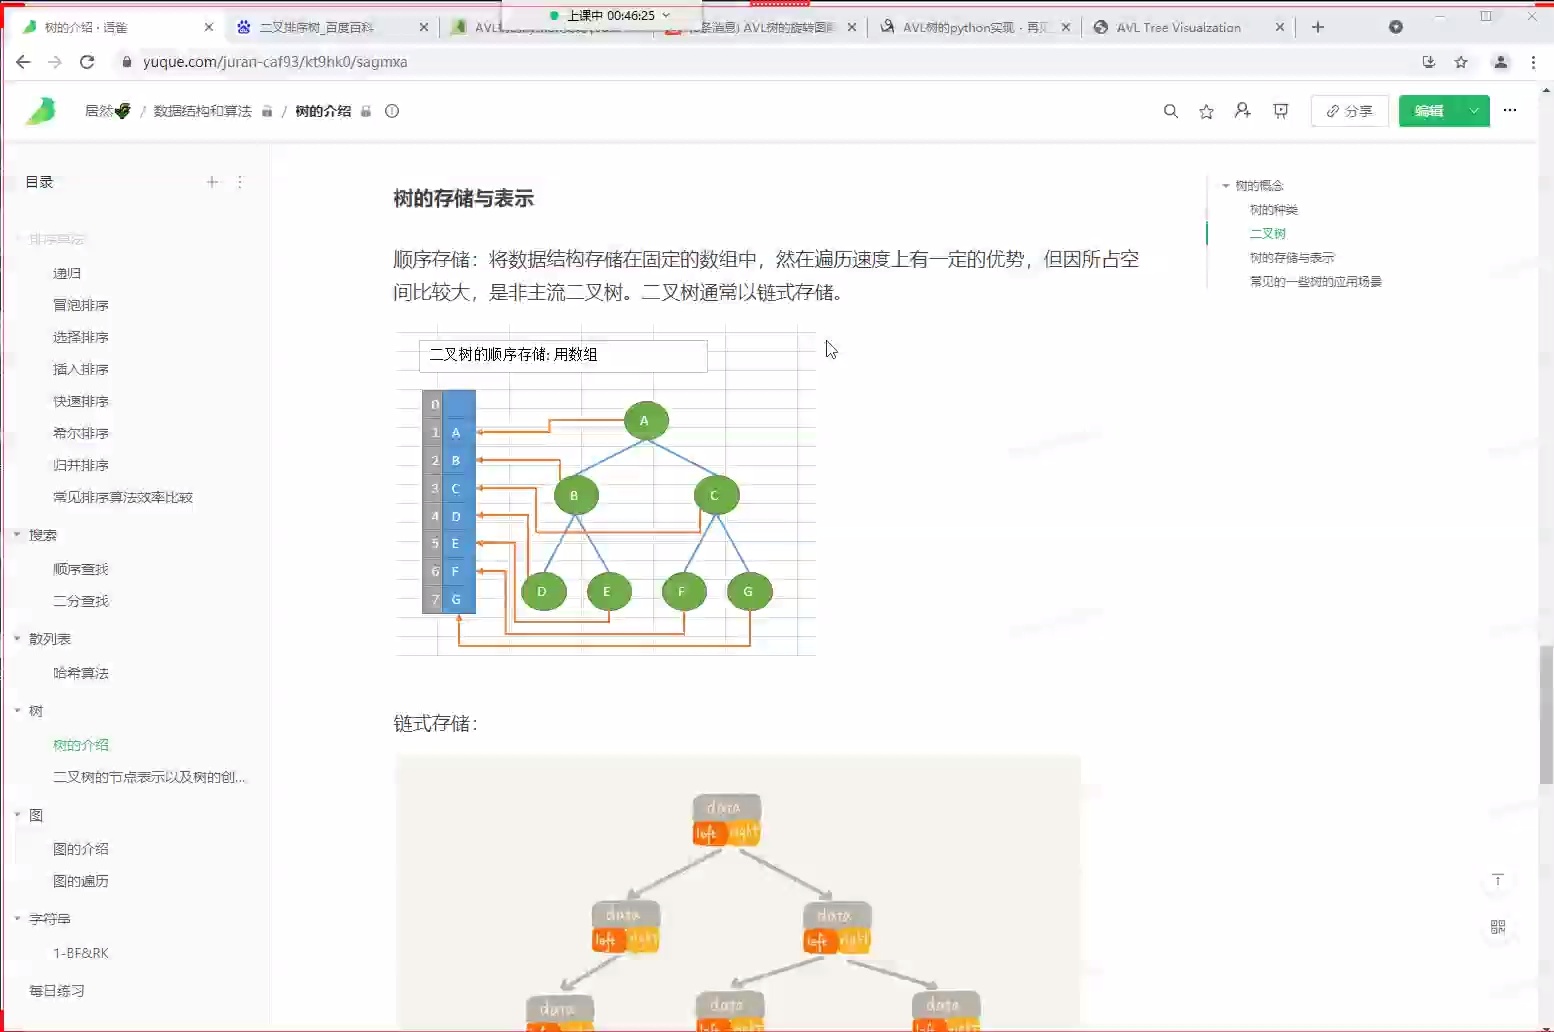Click the back-to-top arrow icon
This screenshot has height=1032, width=1554.
click(1497, 880)
